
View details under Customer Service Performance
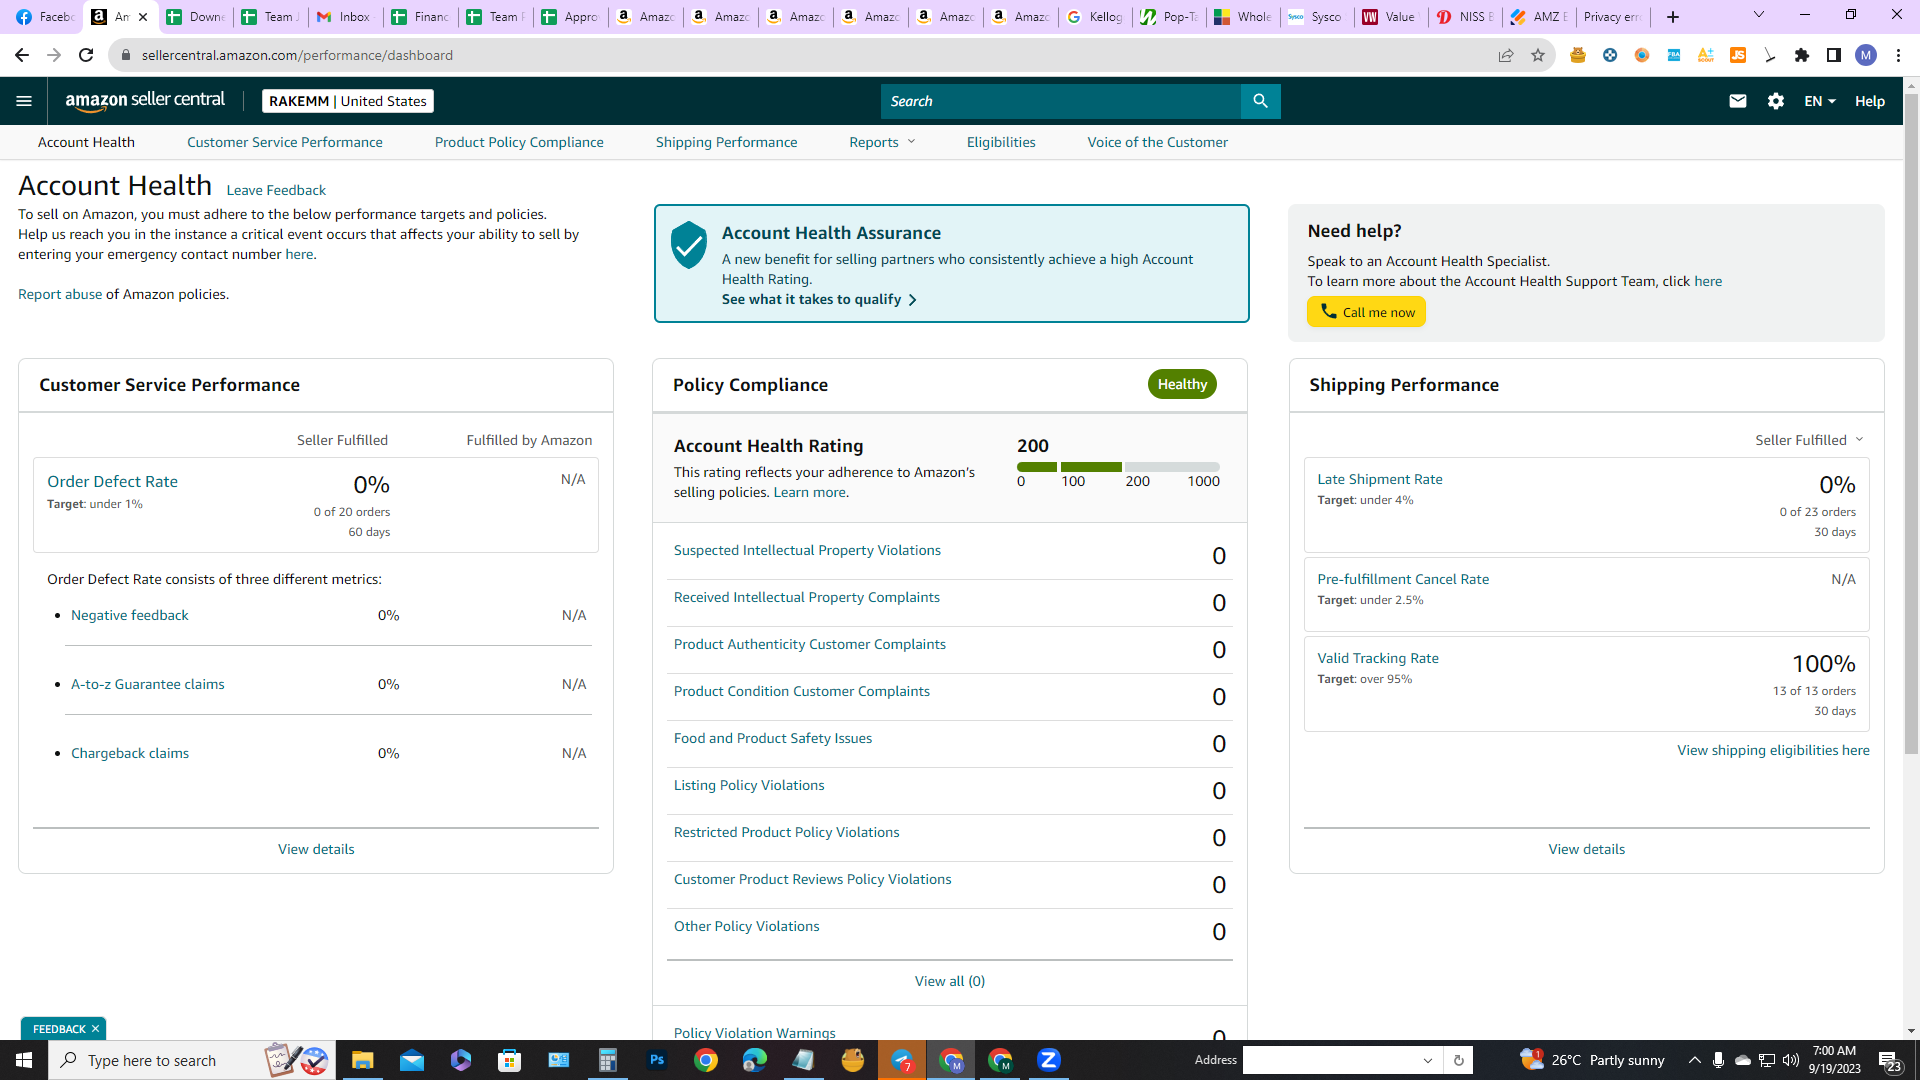[316, 849]
